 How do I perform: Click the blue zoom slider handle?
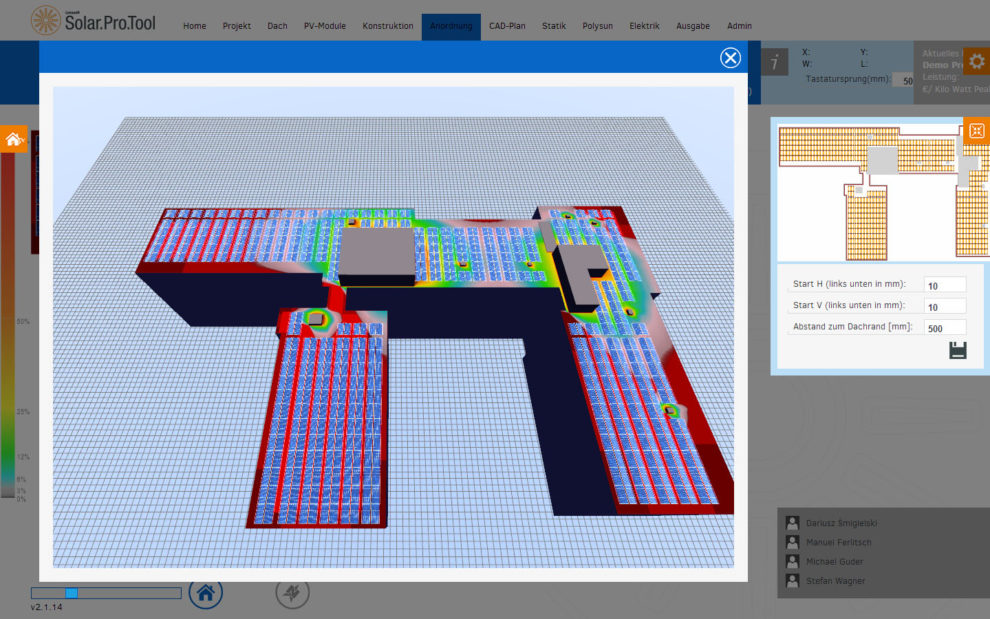[71, 593]
